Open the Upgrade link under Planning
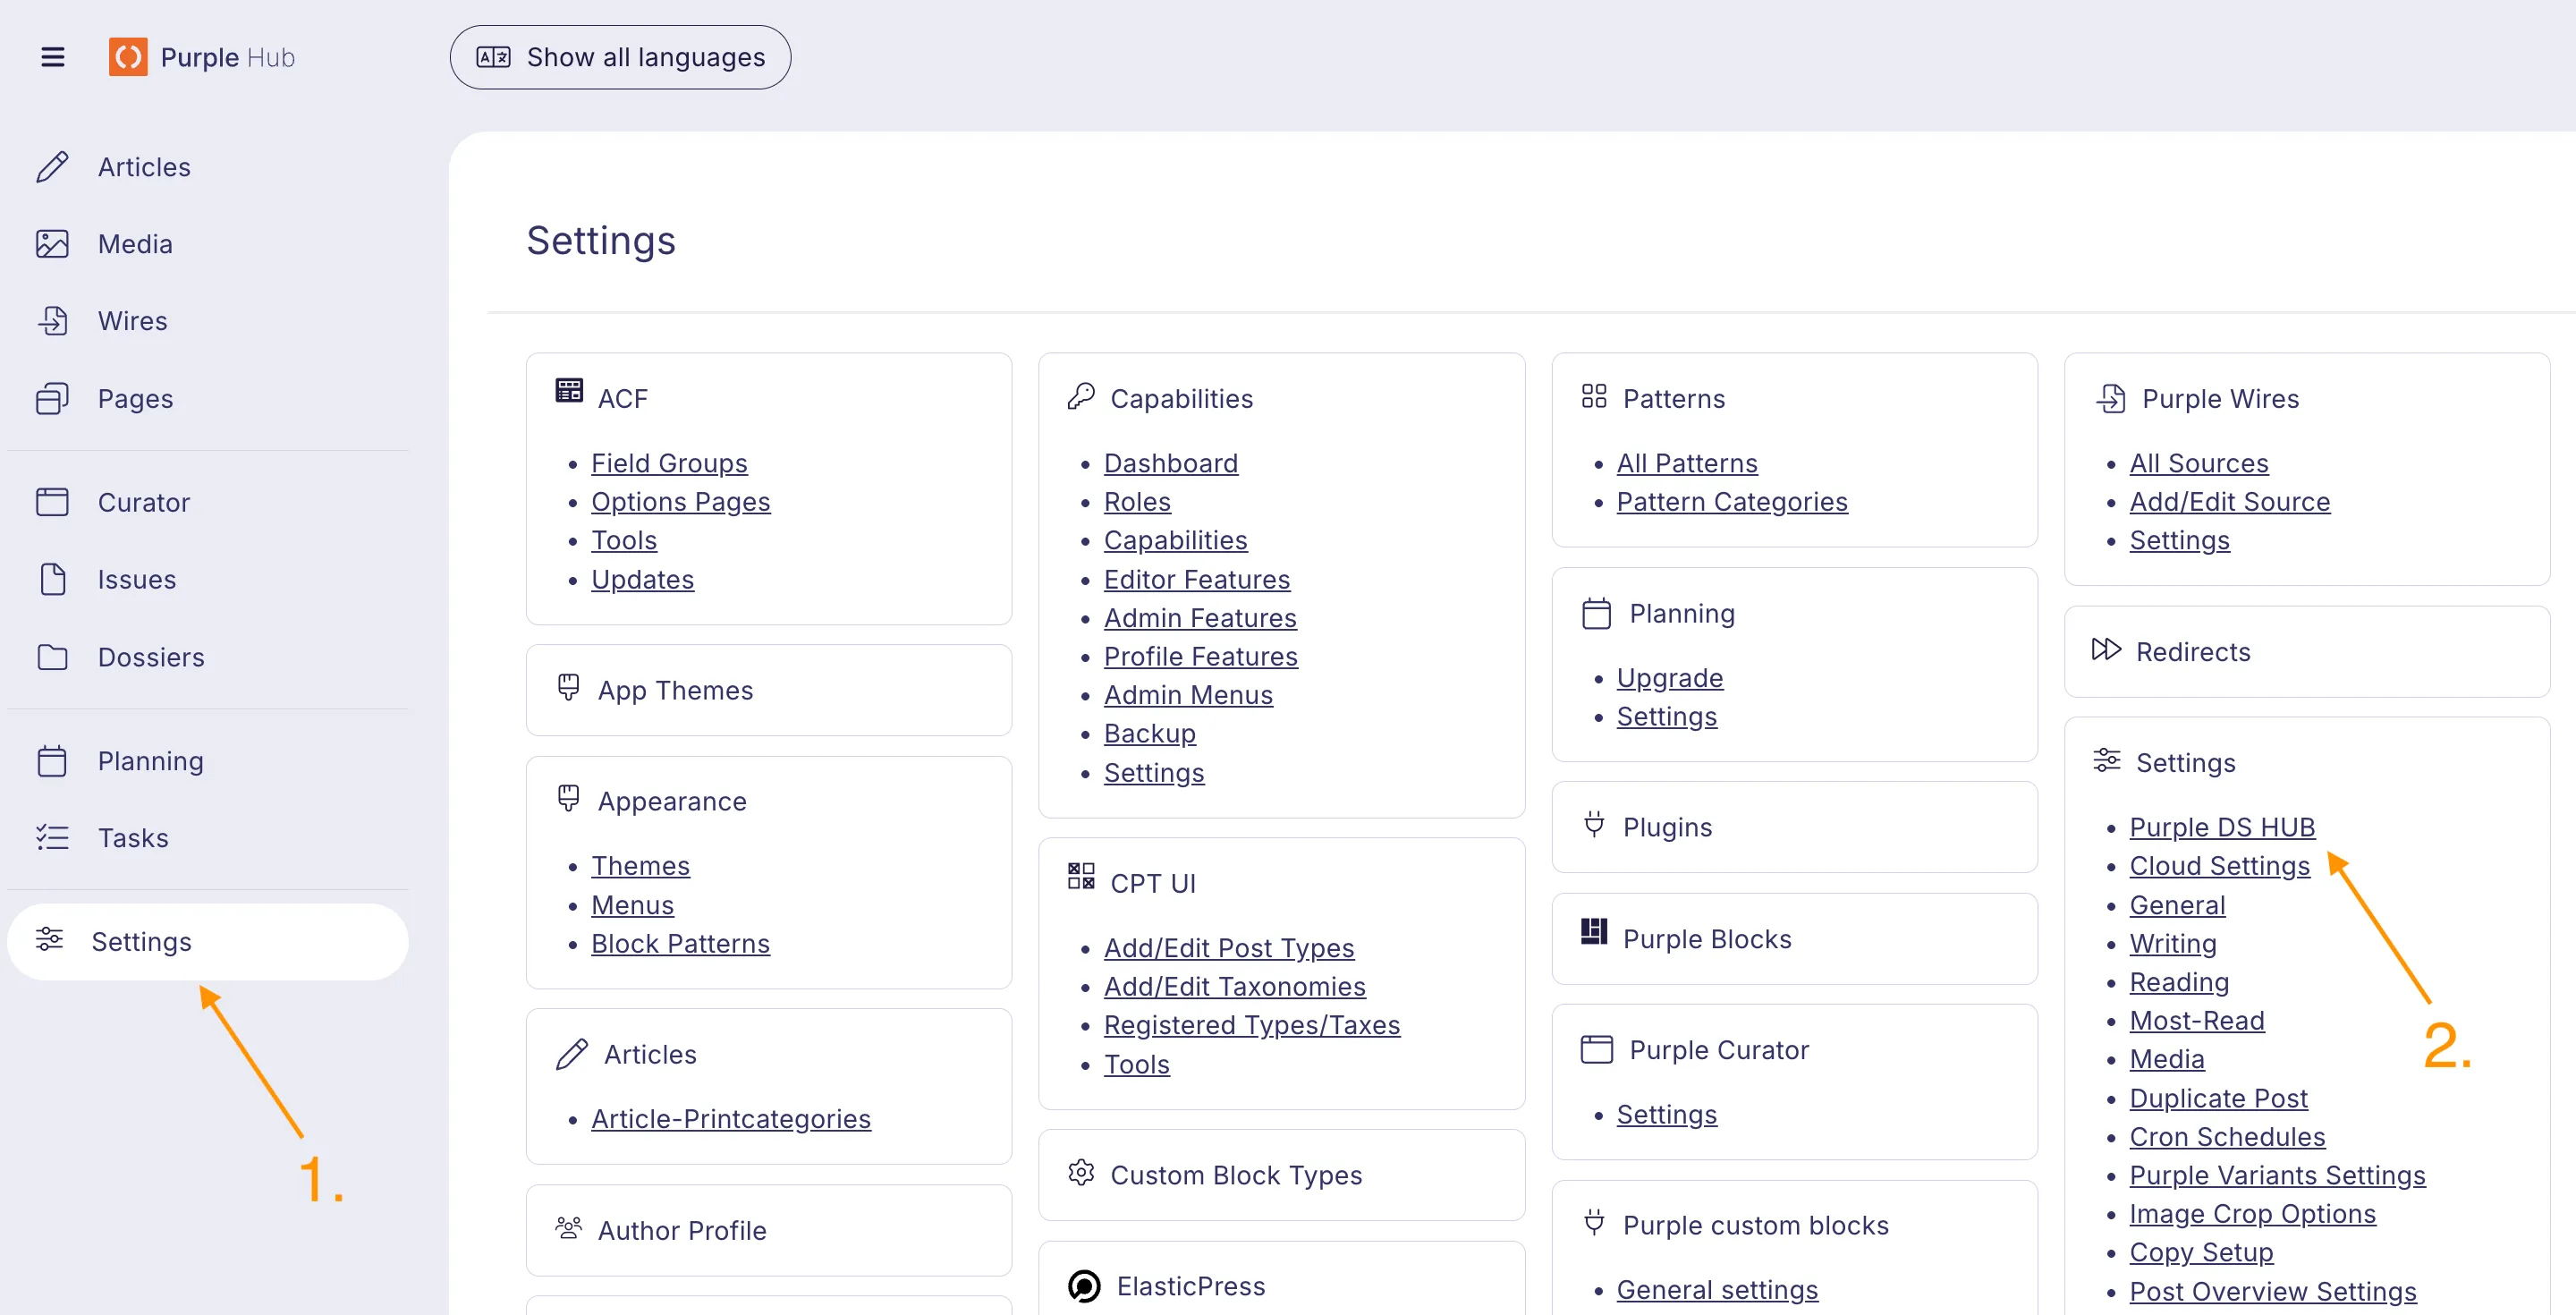The image size is (2576, 1315). [x=1669, y=678]
